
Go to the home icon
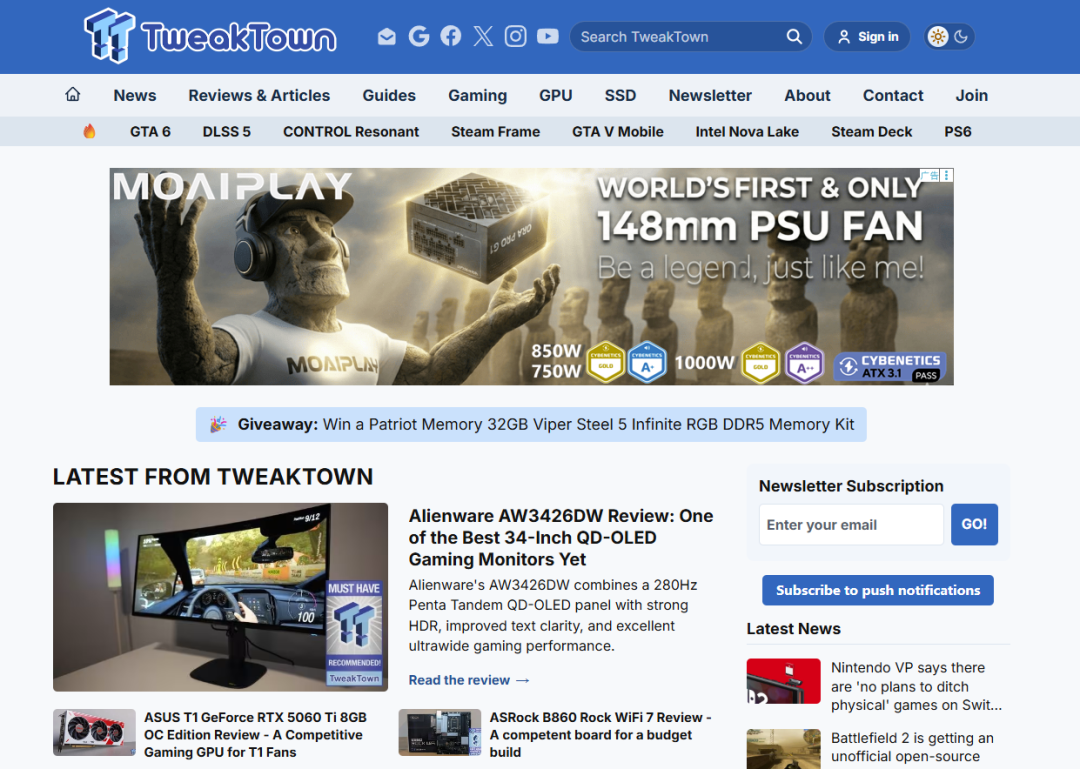[73, 94]
